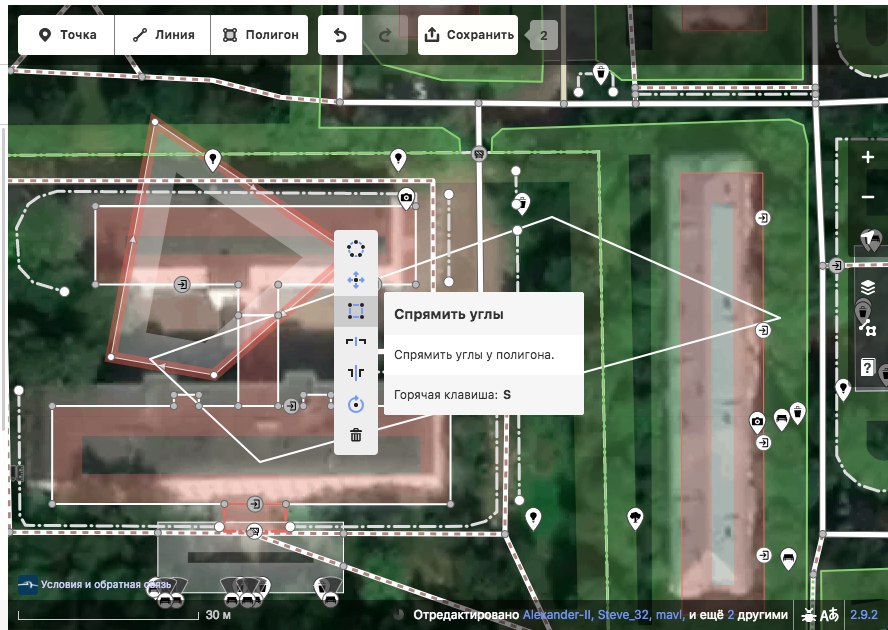Open contributor mavl profile link
This screenshot has width=888, height=630.
pos(668,615)
